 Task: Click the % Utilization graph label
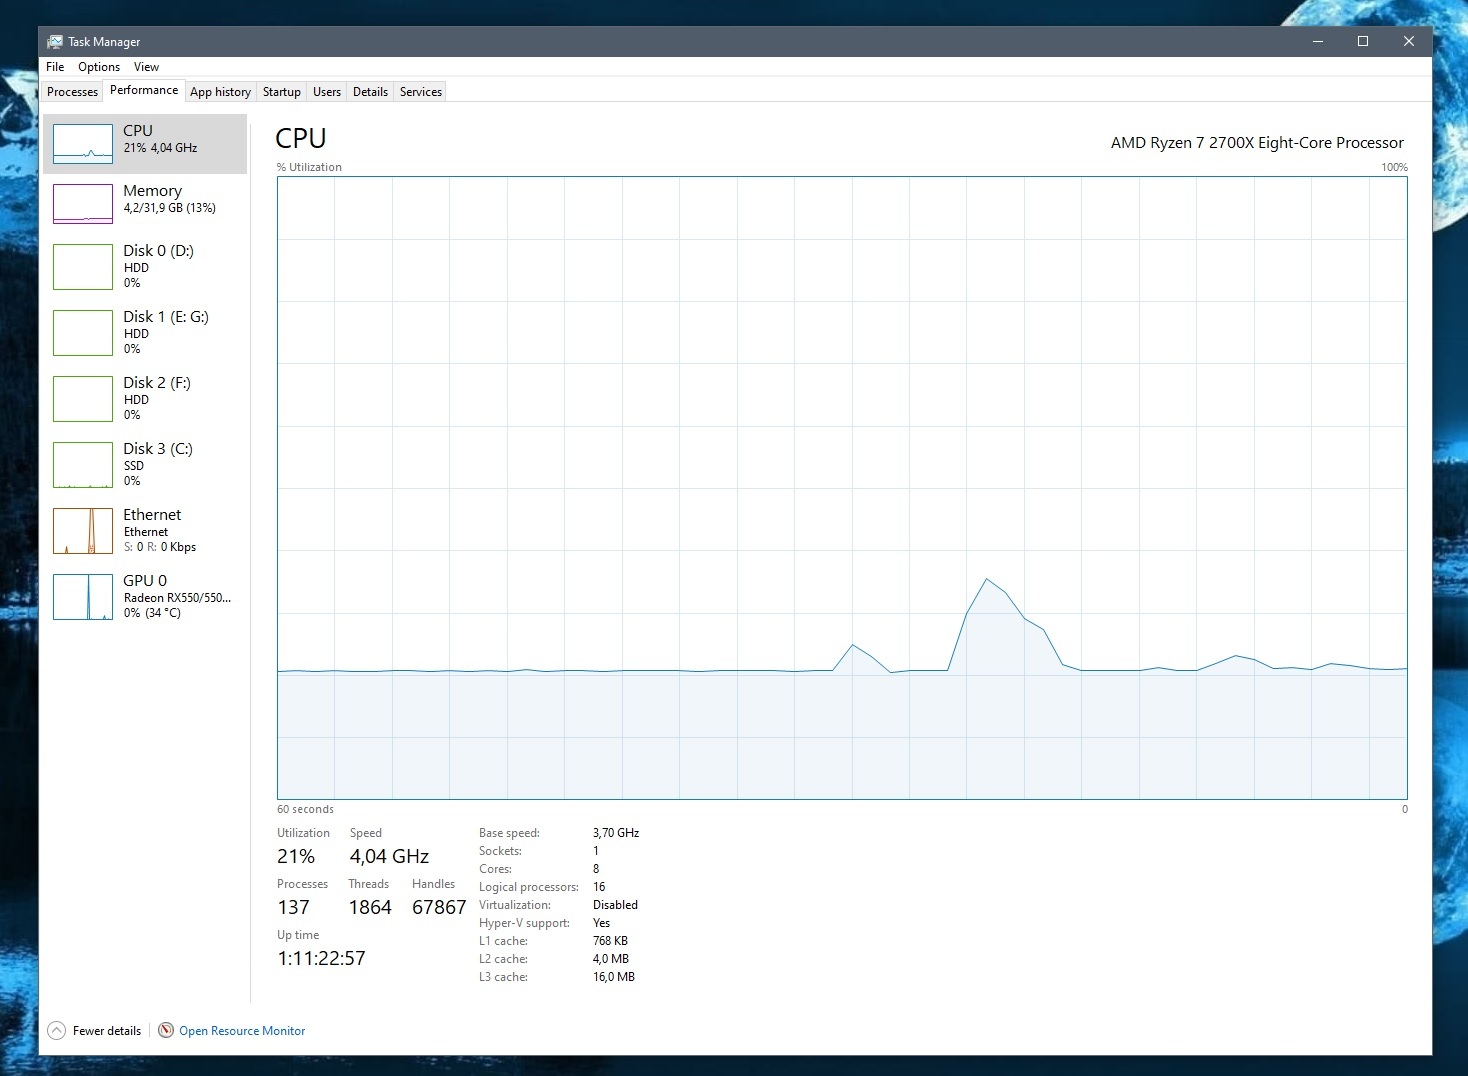click(x=309, y=167)
